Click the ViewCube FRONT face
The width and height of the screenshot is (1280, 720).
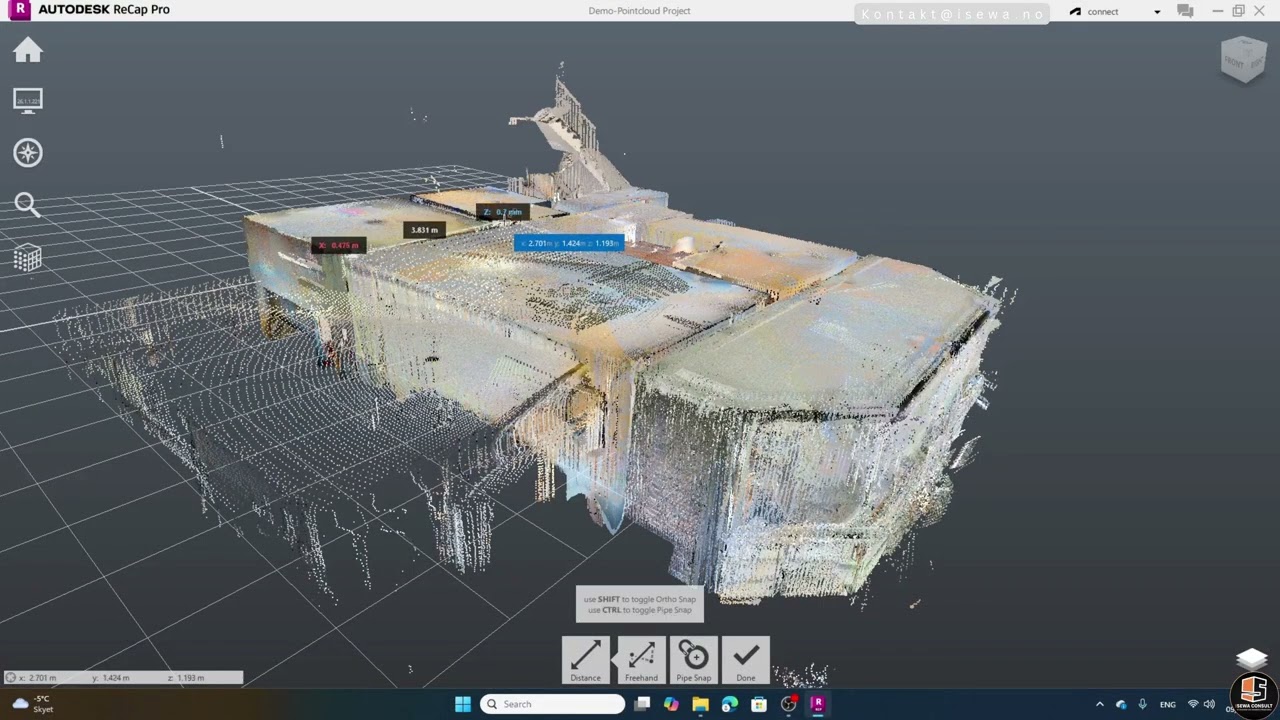(1235, 60)
